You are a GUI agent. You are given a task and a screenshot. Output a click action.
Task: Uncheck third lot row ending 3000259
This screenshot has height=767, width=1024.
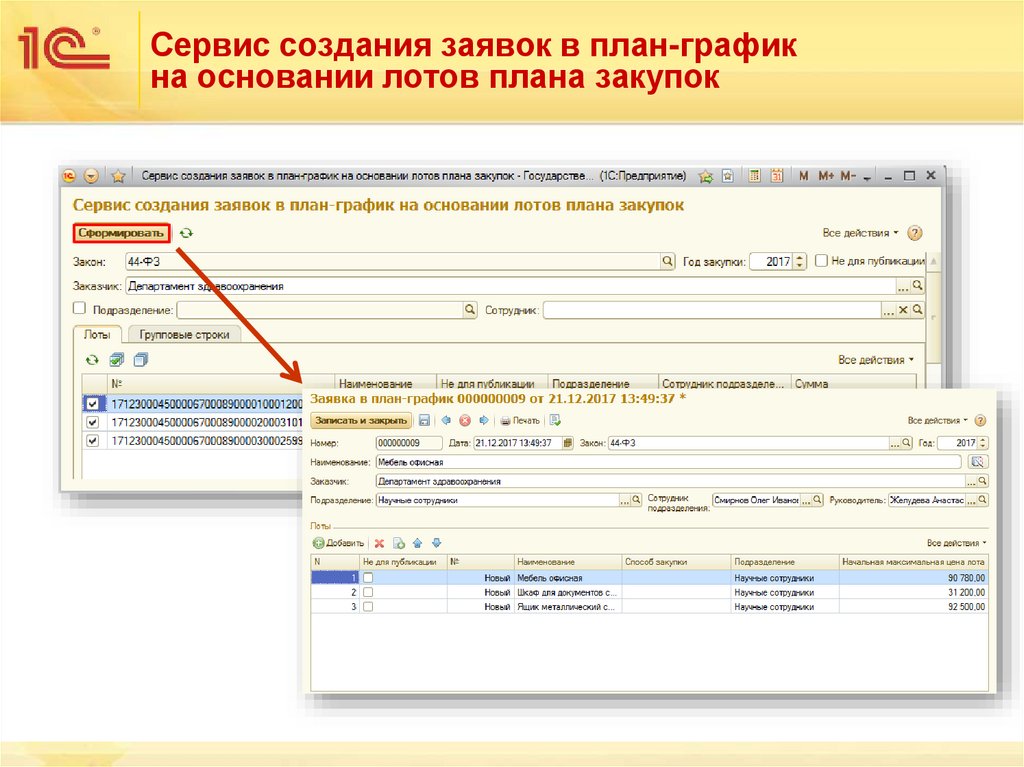[x=93, y=440]
